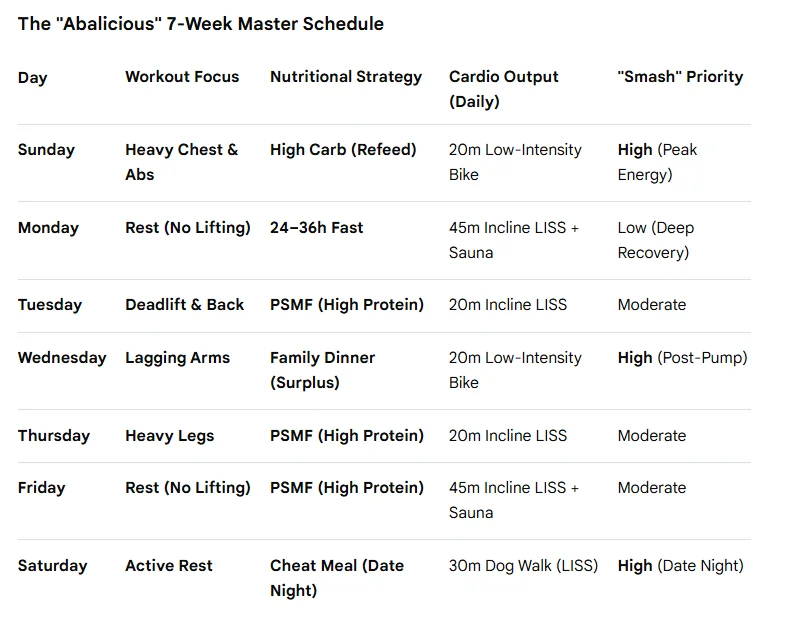Select the "Smash" Priority column header

click(680, 77)
